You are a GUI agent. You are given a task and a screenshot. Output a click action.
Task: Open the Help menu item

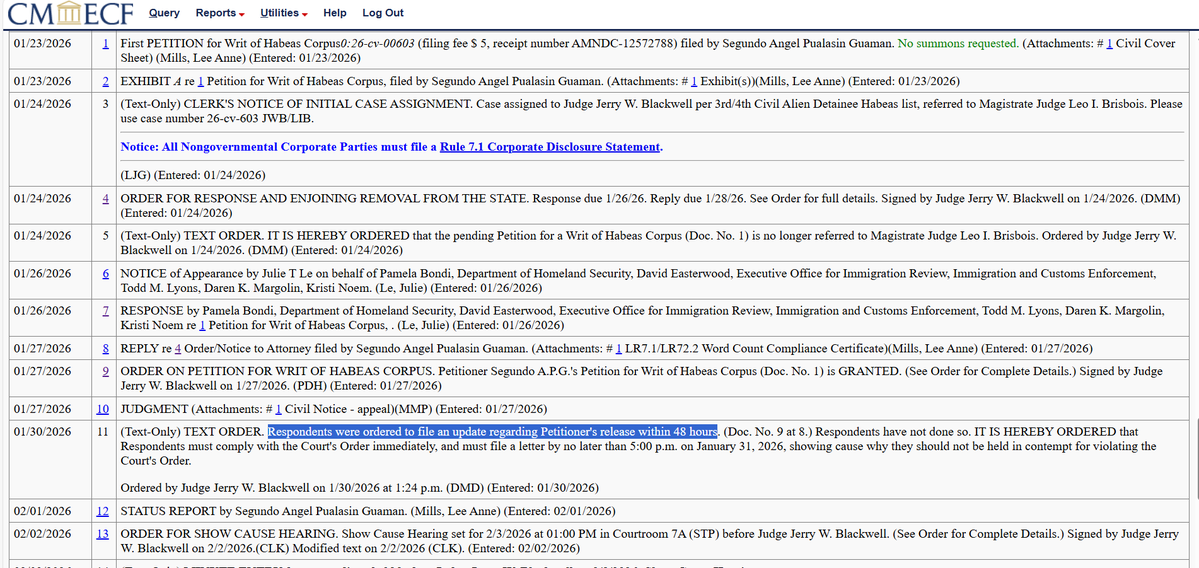(x=335, y=14)
